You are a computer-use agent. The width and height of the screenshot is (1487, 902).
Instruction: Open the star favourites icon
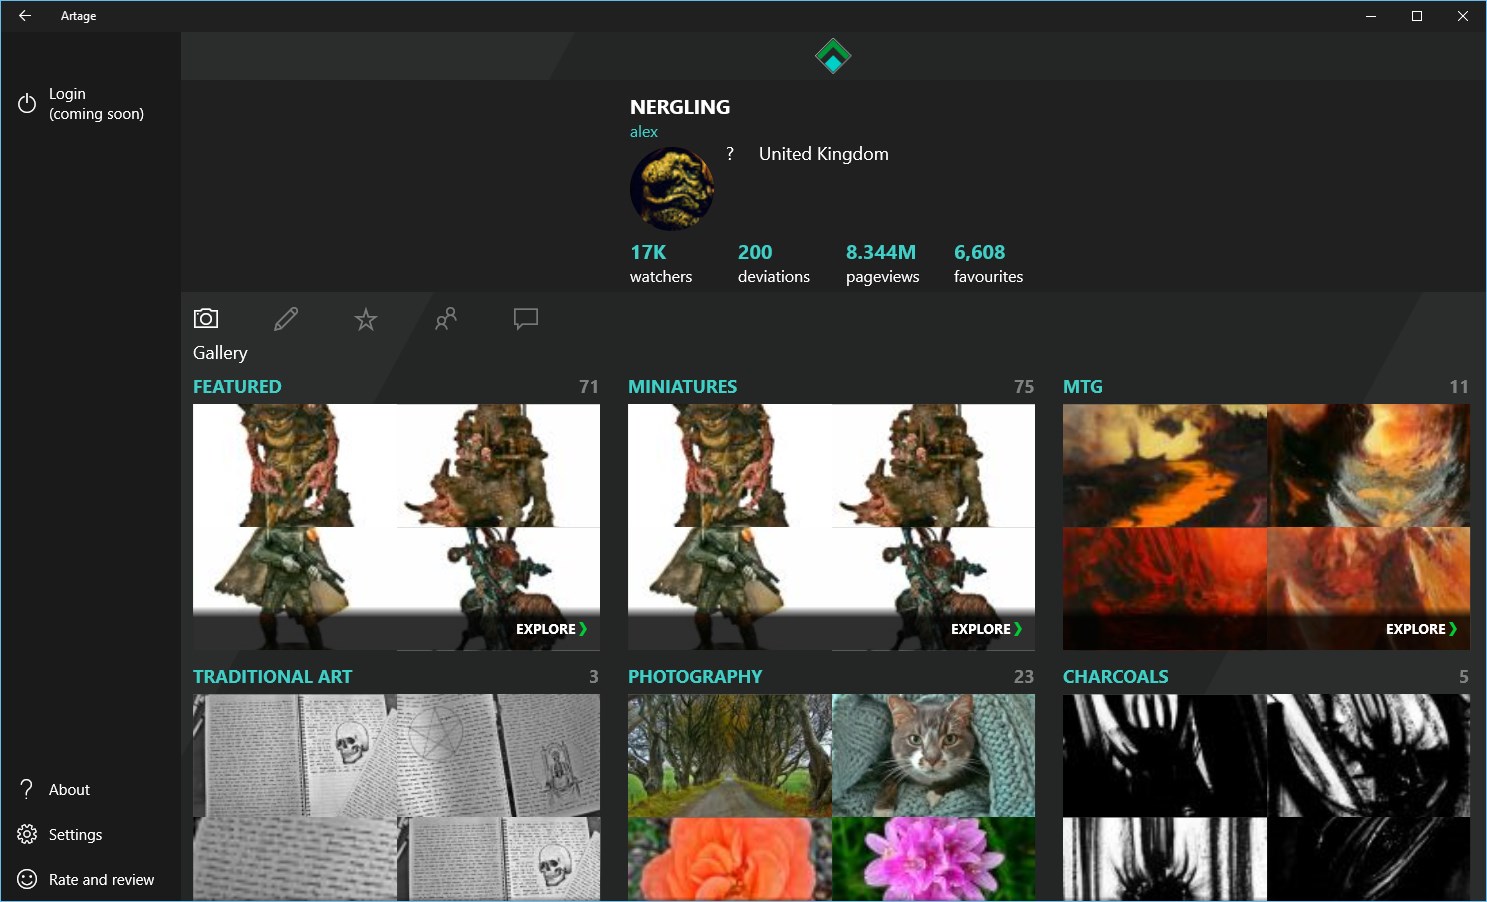(366, 319)
